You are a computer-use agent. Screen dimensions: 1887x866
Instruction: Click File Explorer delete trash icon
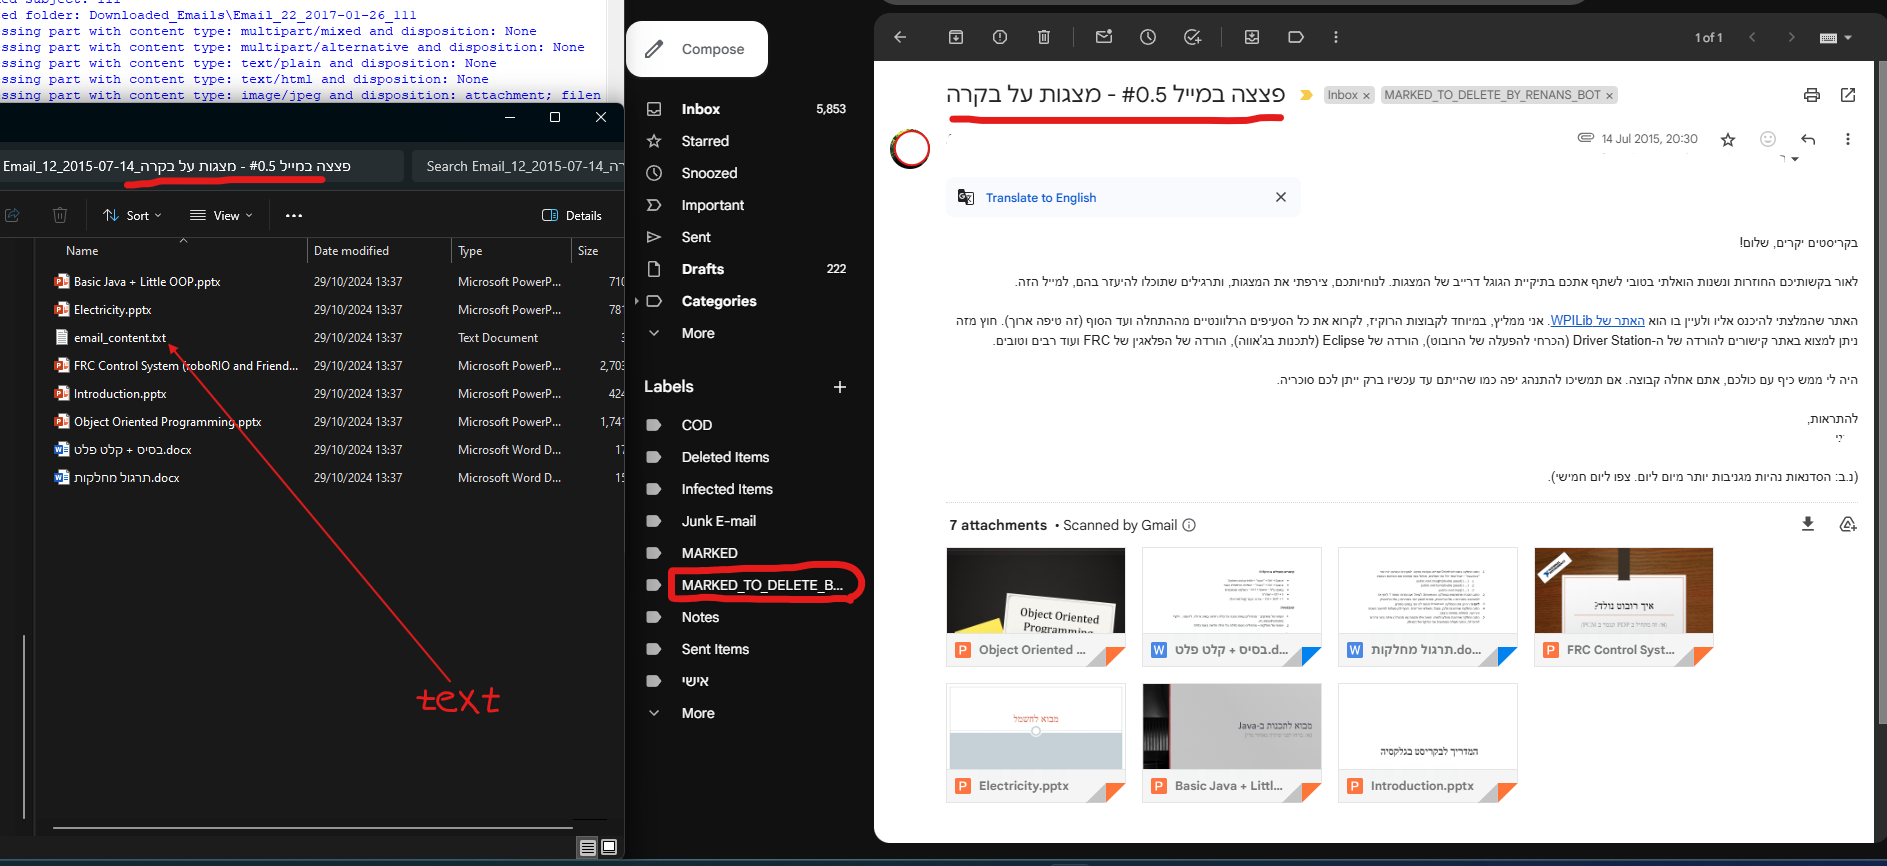pyautogui.click(x=60, y=215)
